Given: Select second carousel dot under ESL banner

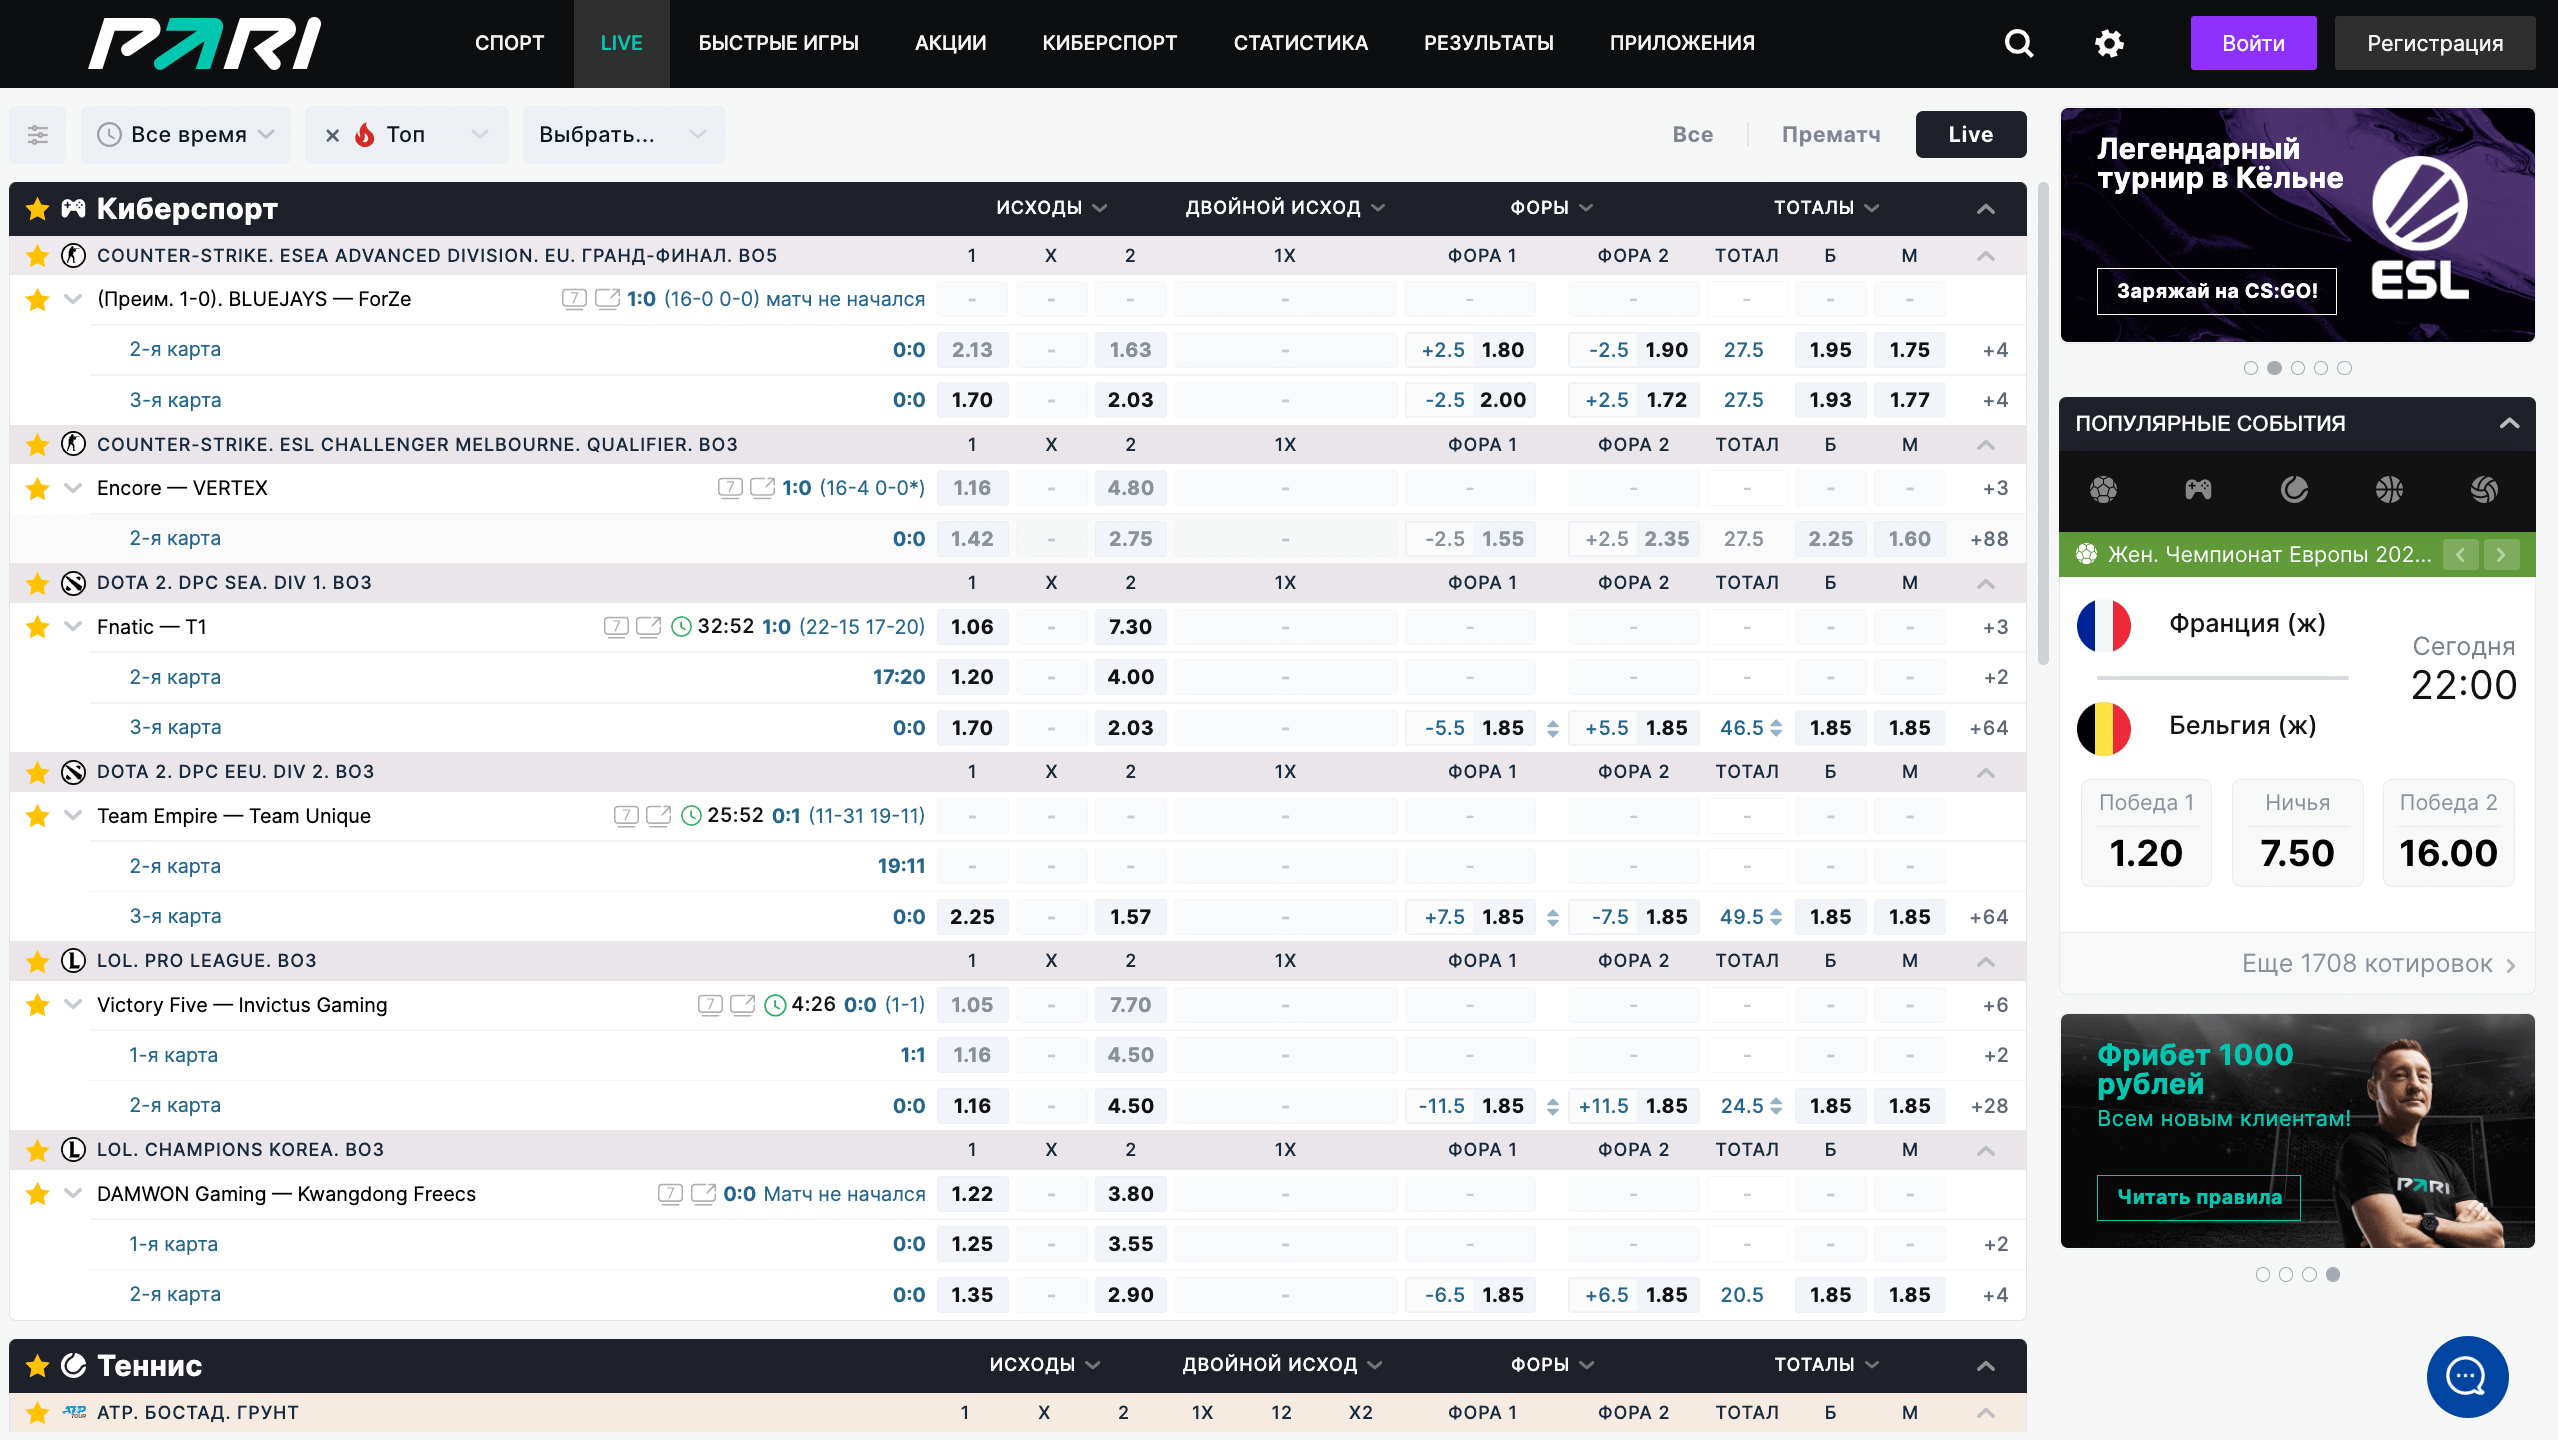Looking at the screenshot, I should pyautogui.click(x=2274, y=368).
